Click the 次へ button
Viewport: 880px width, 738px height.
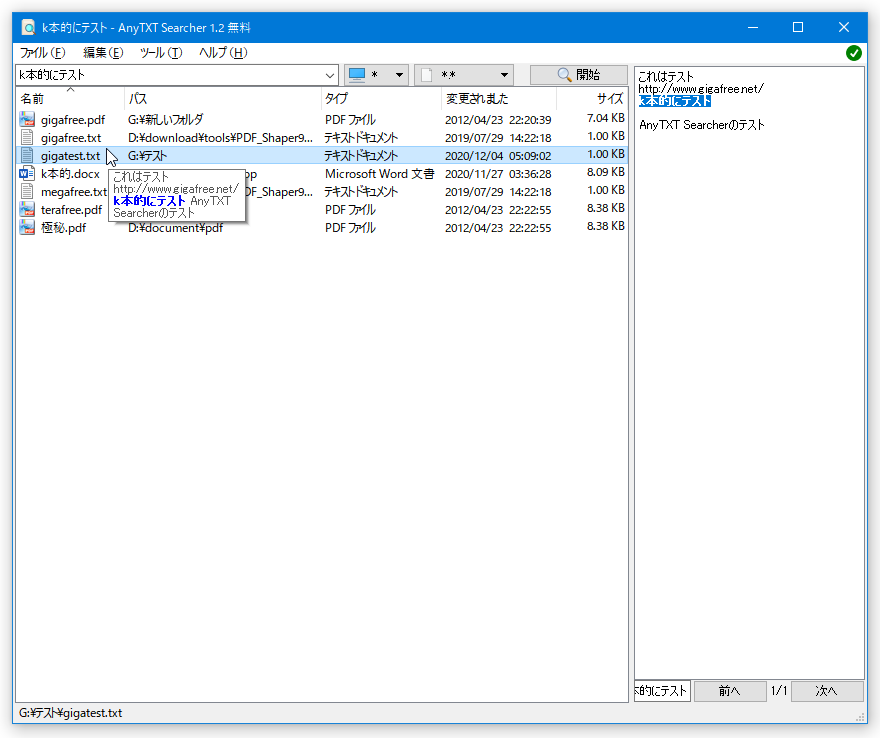click(827, 691)
